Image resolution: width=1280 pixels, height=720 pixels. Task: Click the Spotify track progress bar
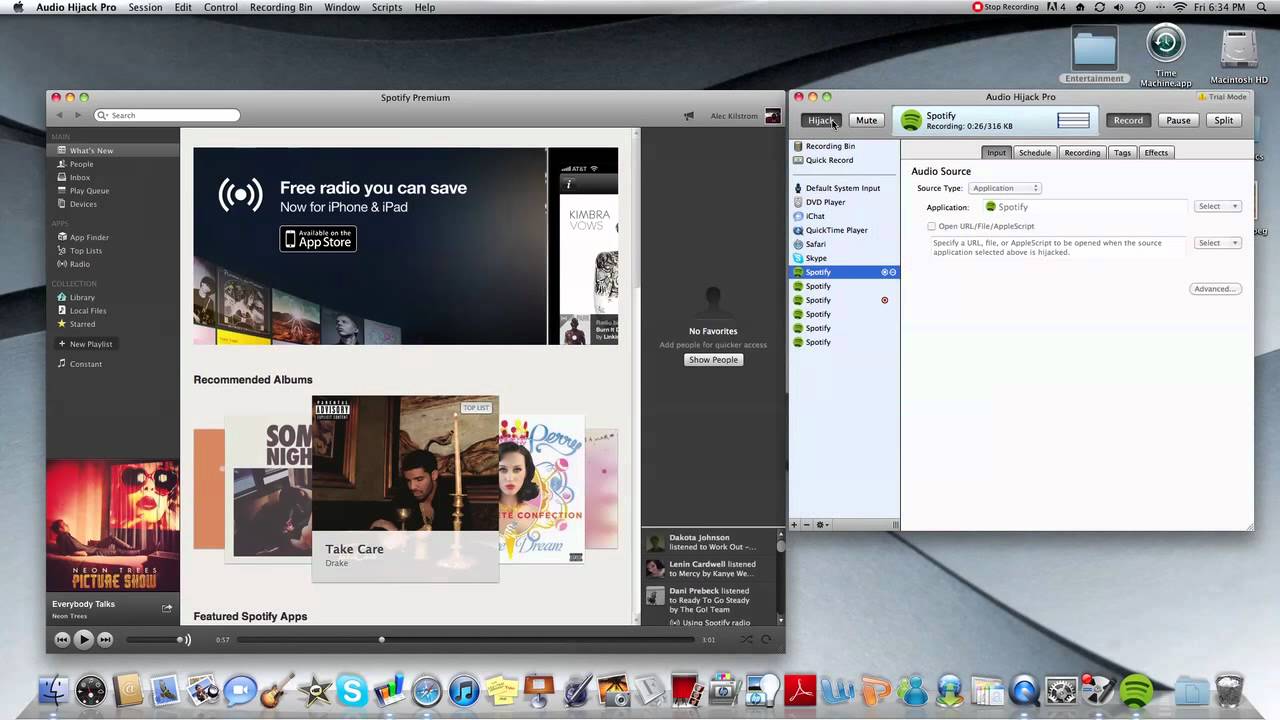[x=466, y=639]
